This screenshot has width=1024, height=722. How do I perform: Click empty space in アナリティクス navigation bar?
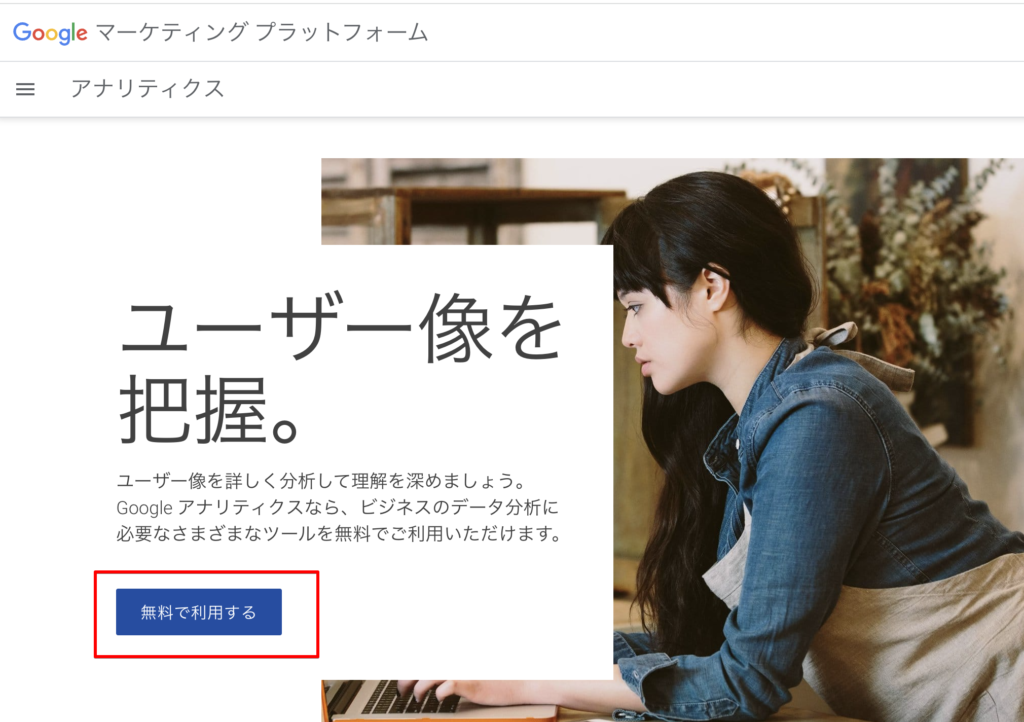click(x=620, y=89)
